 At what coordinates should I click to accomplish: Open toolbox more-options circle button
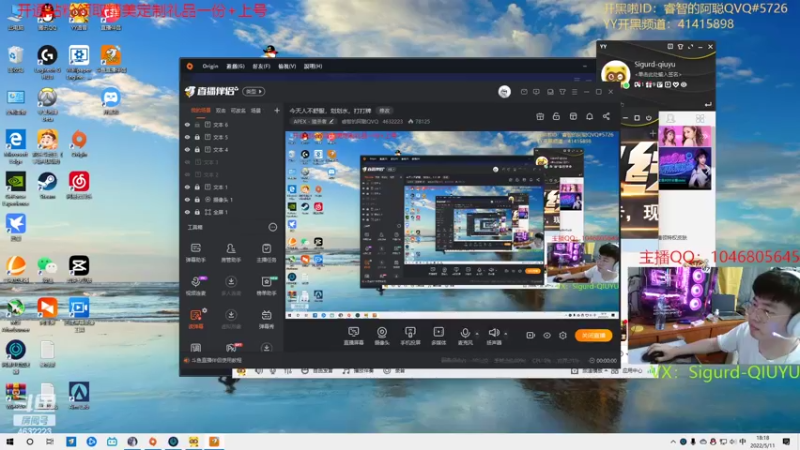[x=272, y=227]
